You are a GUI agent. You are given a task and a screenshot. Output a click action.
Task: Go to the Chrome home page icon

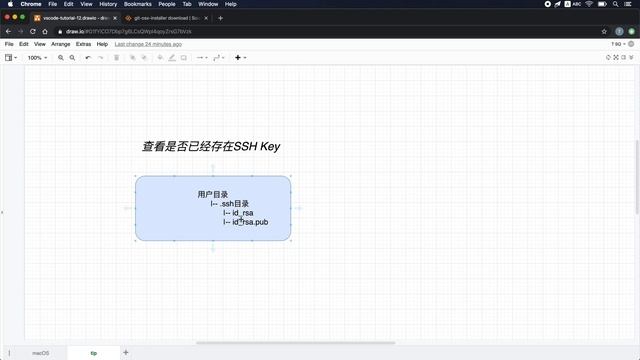pyautogui.click(x=45, y=31)
